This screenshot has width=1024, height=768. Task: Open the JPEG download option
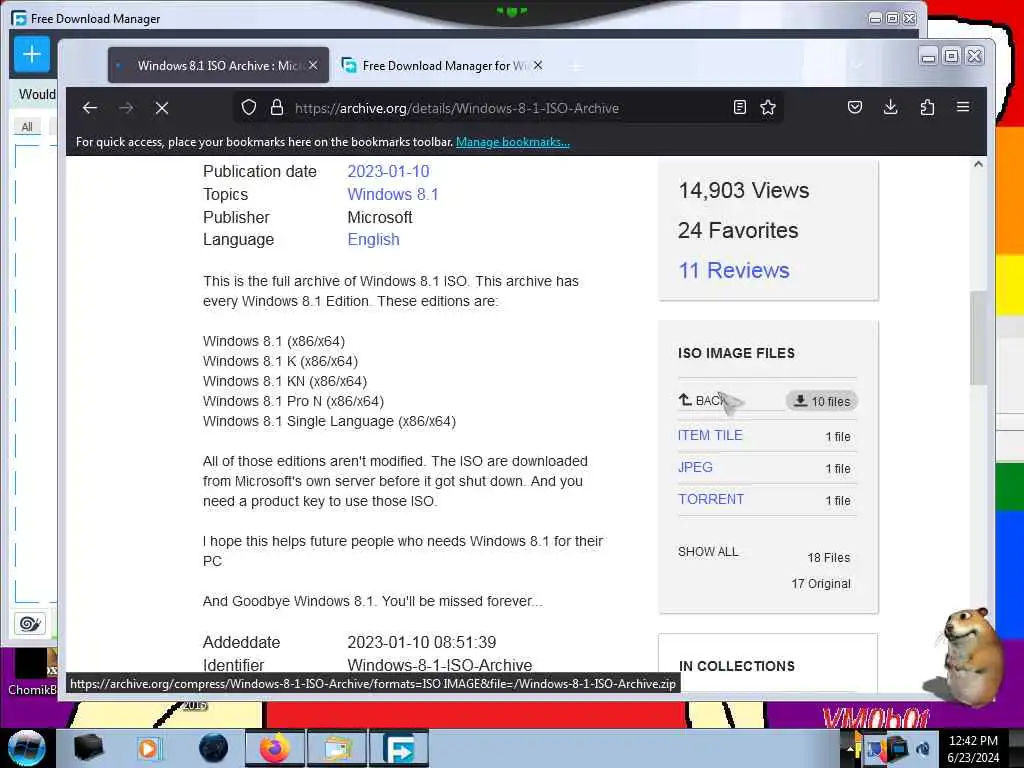(695, 467)
